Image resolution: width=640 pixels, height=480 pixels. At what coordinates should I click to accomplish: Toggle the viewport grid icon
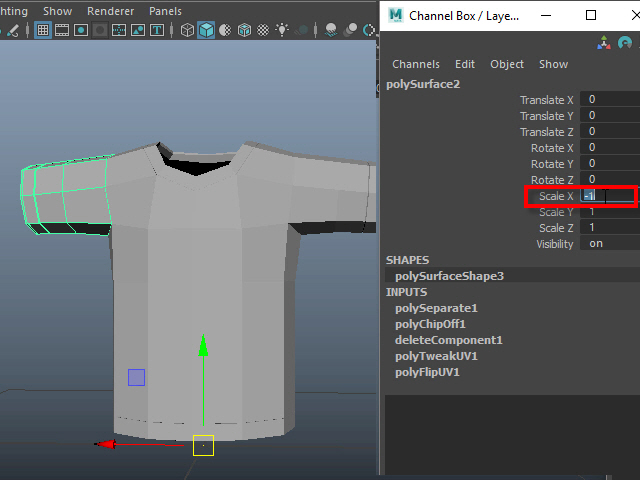43,30
